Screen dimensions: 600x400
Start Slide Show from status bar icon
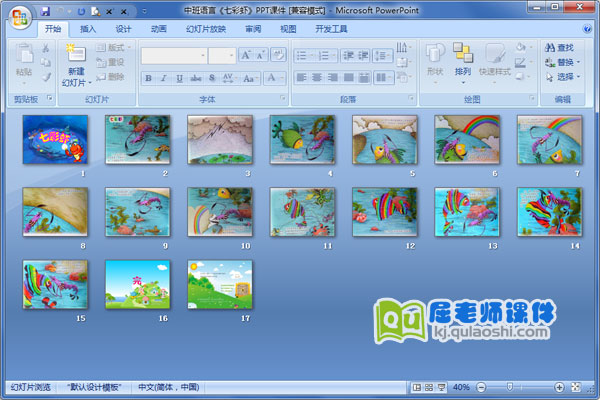(442, 387)
